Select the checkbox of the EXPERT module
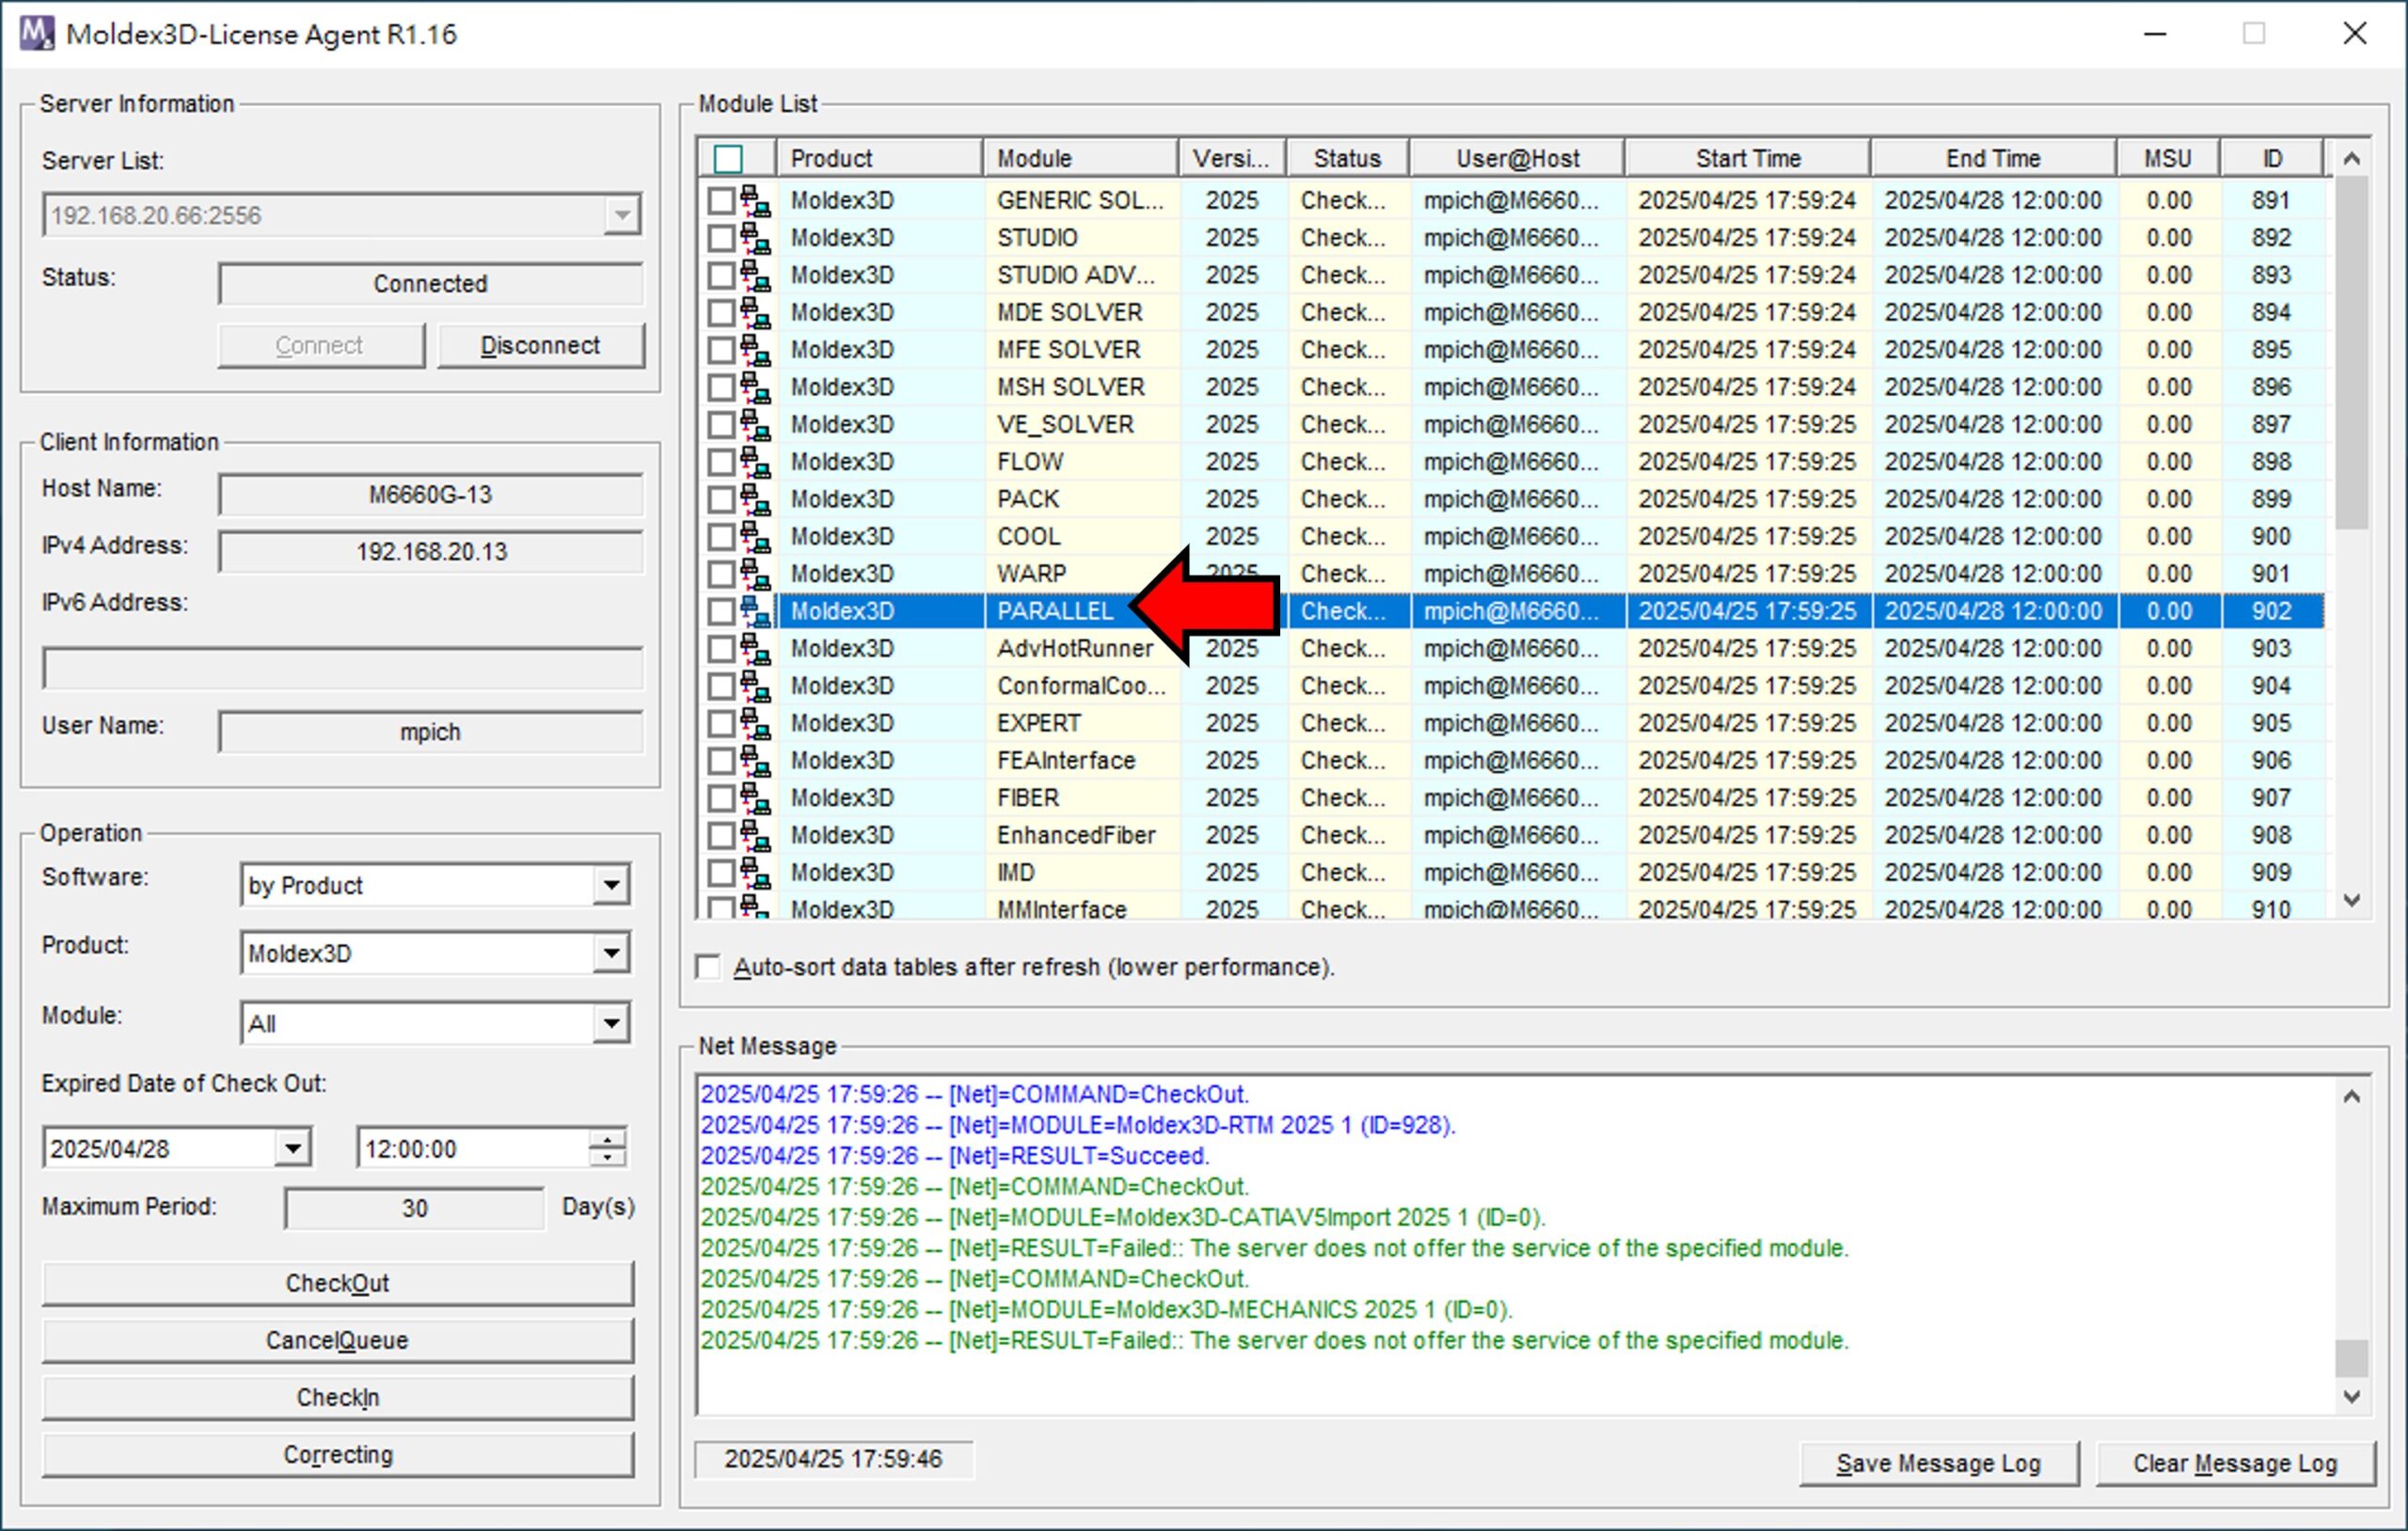The width and height of the screenshot is (2408, 1531). (721, 723)
